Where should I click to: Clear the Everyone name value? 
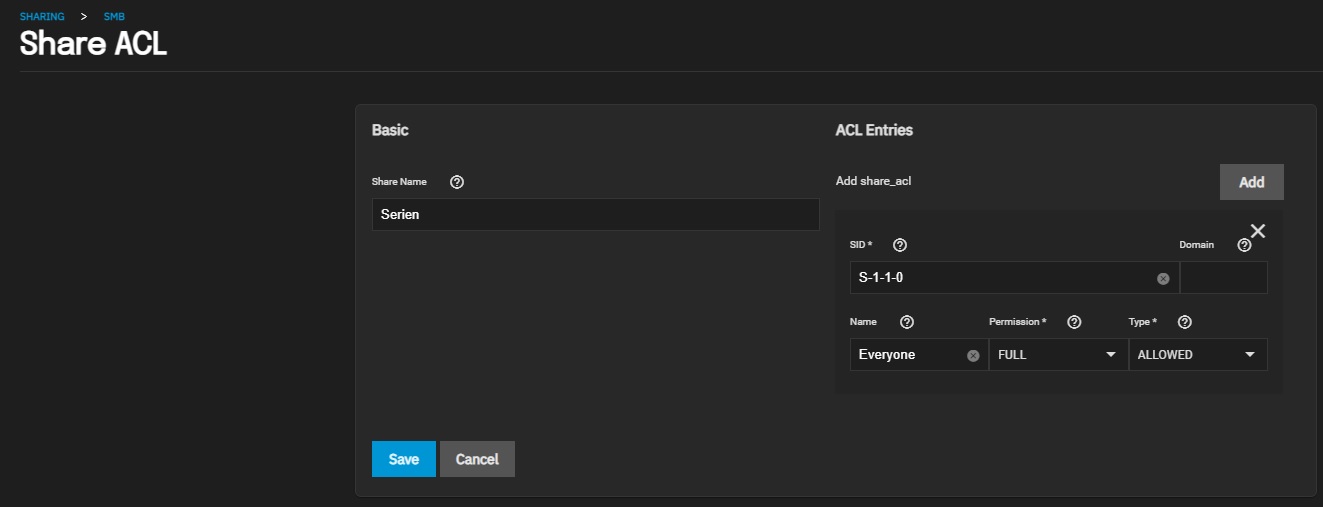(x=973, y=355)
